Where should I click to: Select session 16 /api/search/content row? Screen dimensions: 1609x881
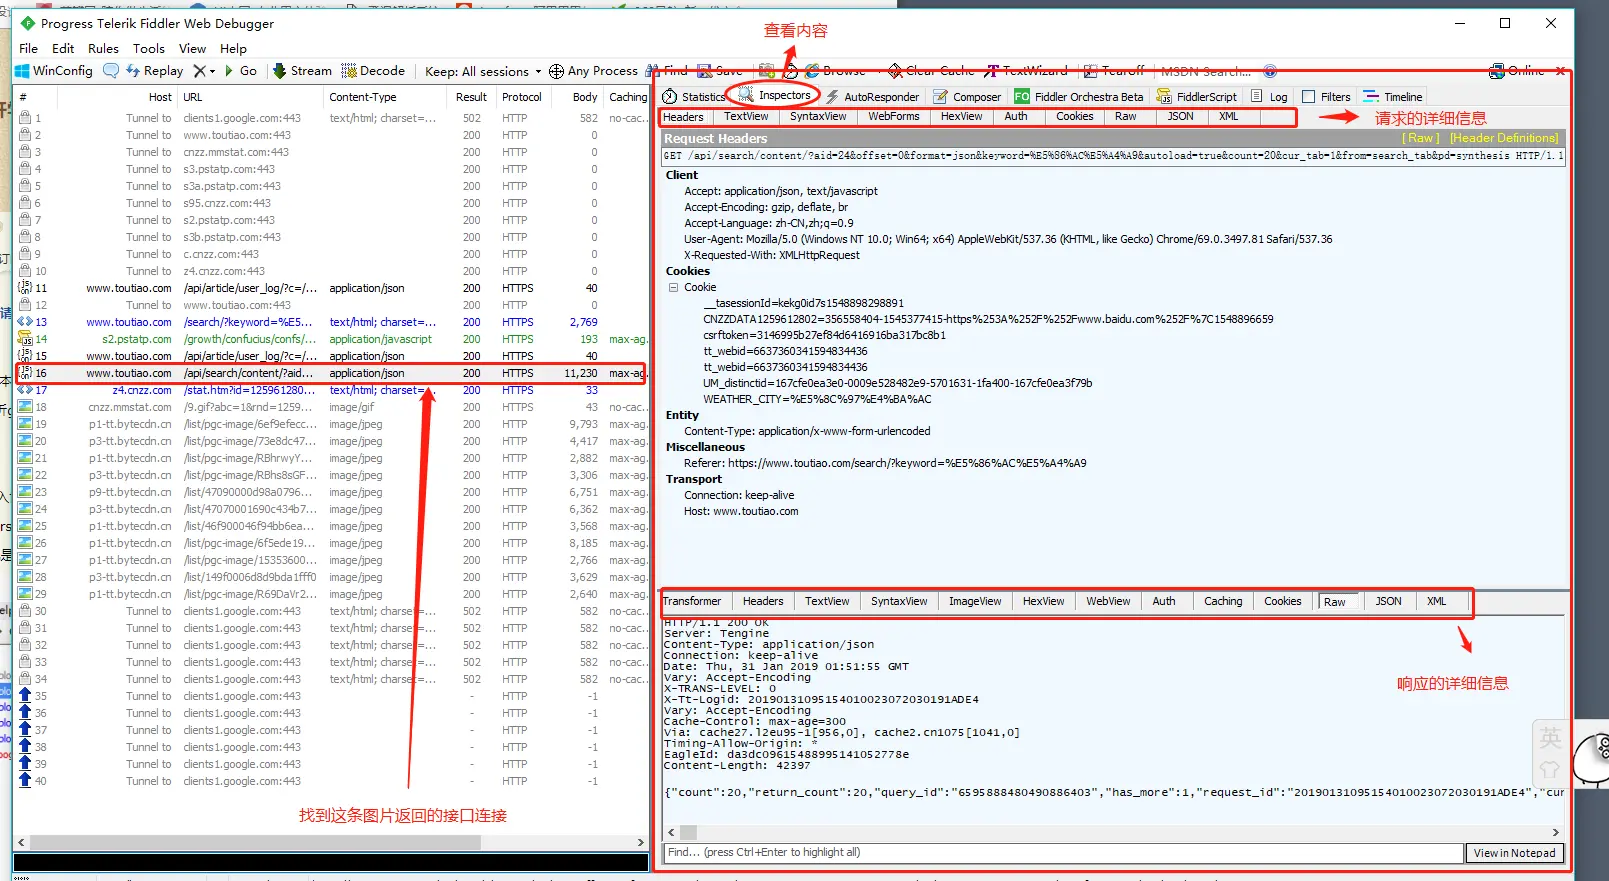pyautogui.click(x=331, y=373)
